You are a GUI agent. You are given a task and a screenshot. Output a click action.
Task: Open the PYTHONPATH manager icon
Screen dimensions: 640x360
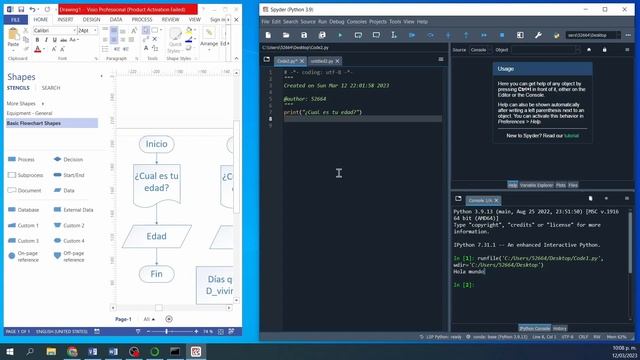[x=556, y=36]
